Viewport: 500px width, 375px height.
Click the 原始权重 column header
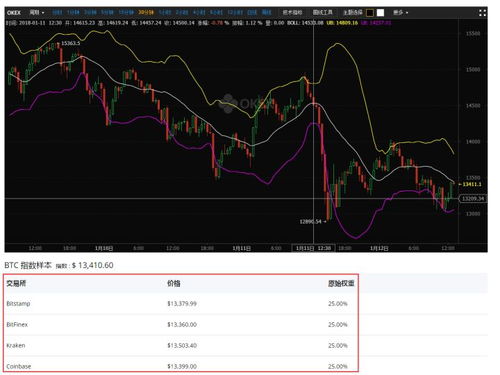pos(341,283)
